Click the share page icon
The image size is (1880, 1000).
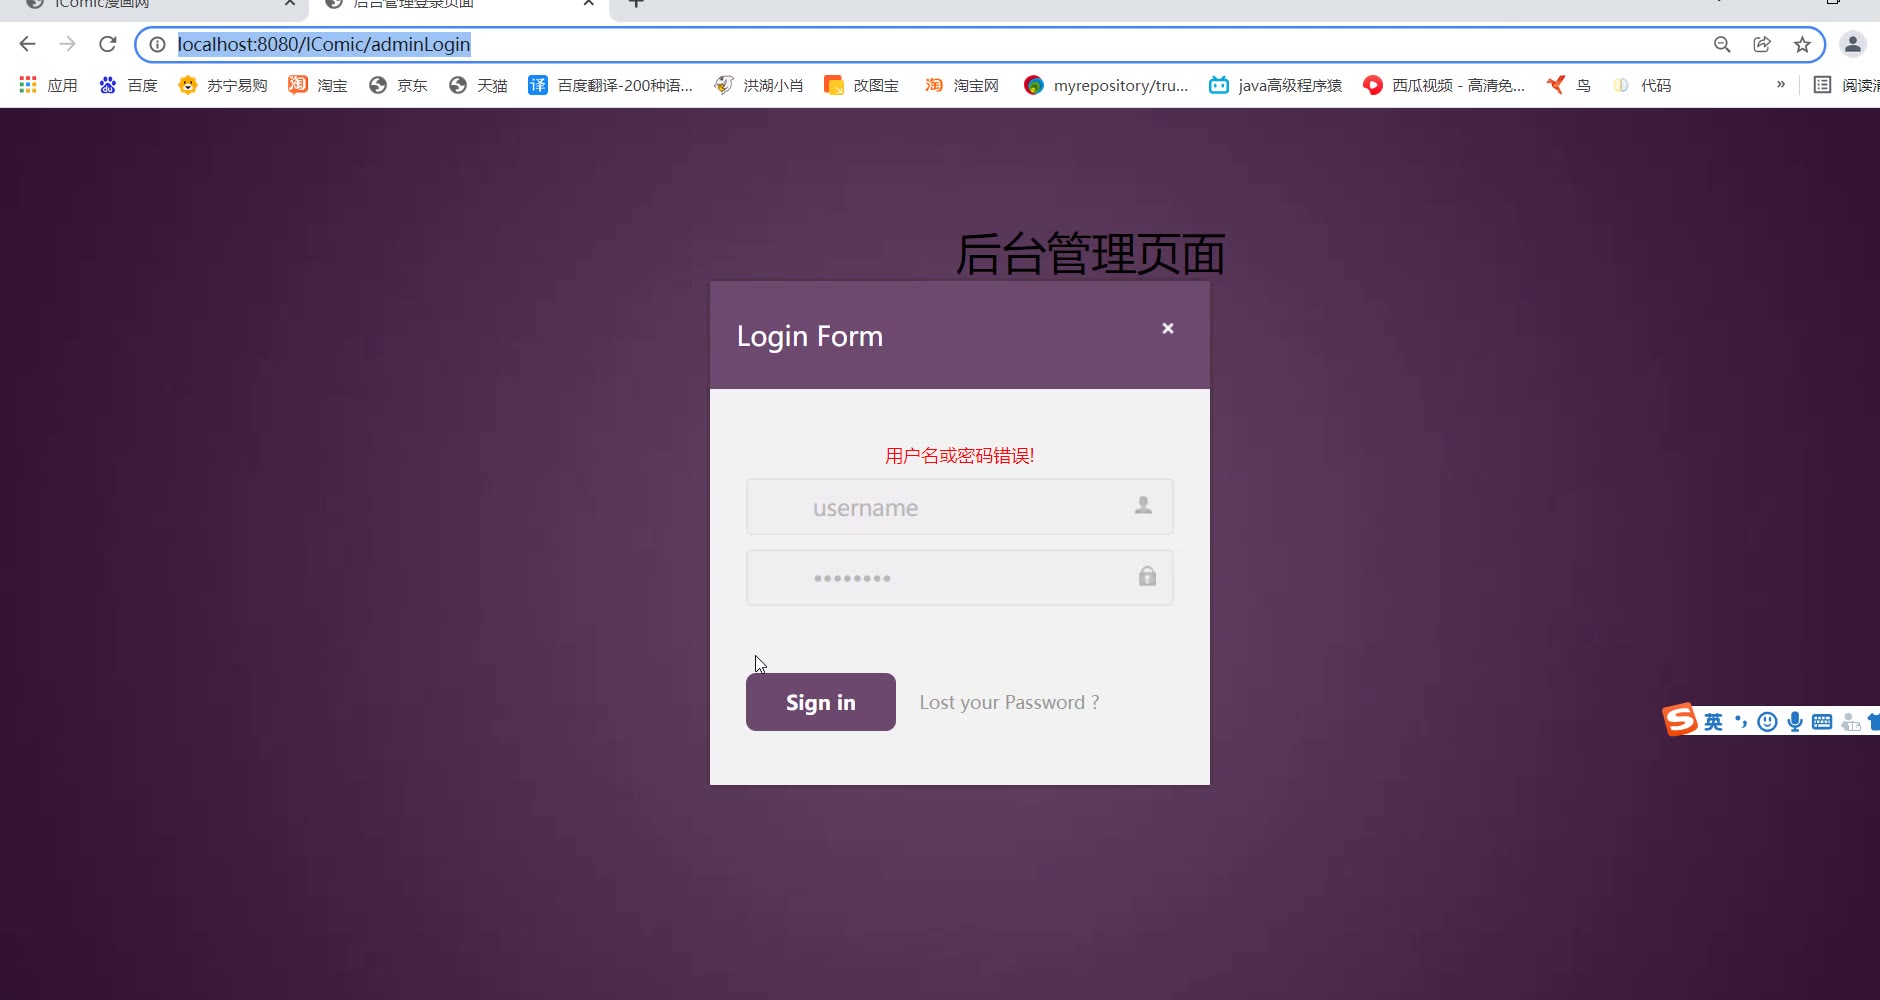tap(1762, 44)
